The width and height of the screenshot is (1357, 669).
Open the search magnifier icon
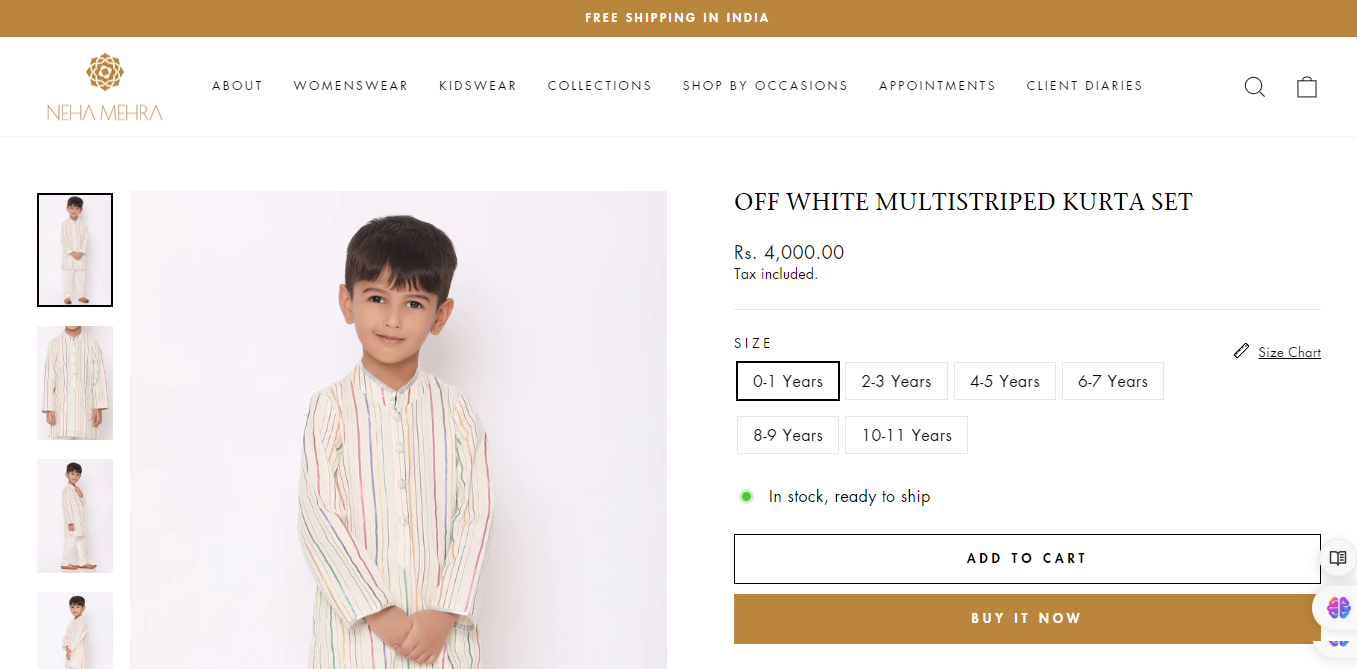[x=1254, y=87]
